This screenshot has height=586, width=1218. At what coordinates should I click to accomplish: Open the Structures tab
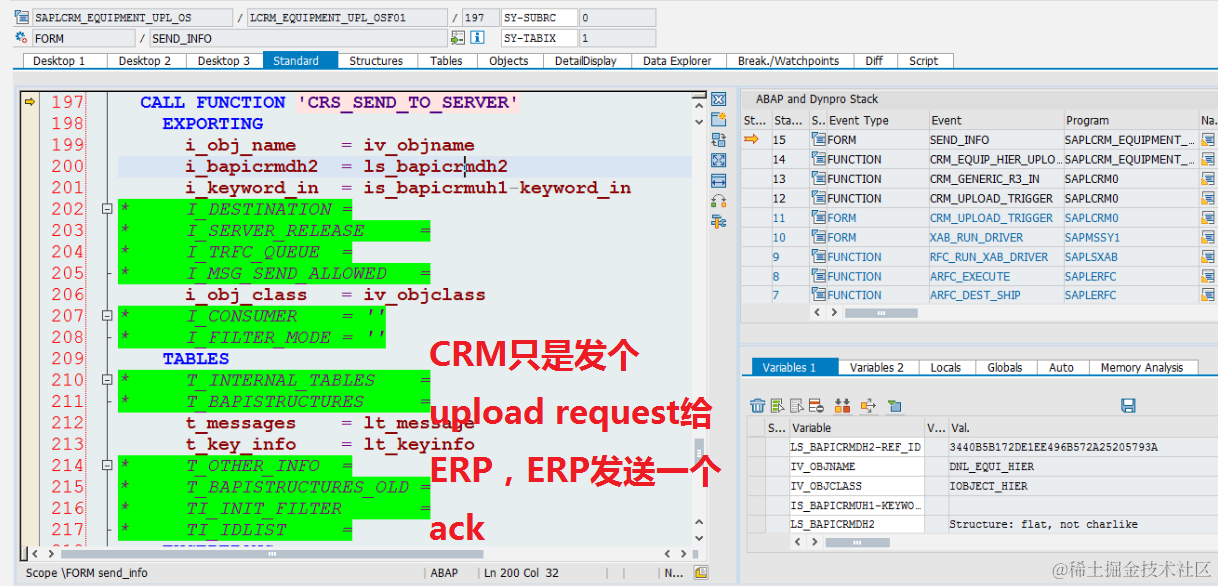point(376,61)
